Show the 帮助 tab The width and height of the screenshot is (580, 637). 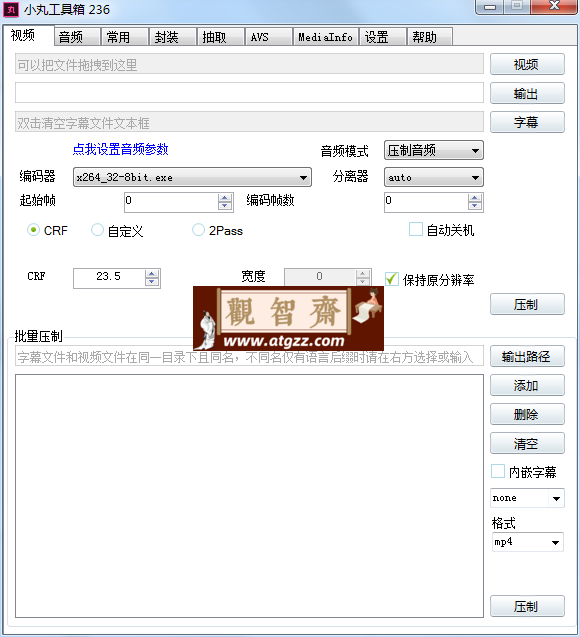[x=430, y=37]
